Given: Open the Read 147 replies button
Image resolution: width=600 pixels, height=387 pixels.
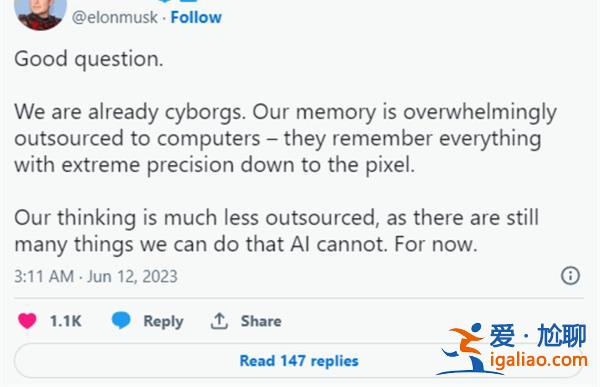Looking at the screenshot, I should pos(299,361).
